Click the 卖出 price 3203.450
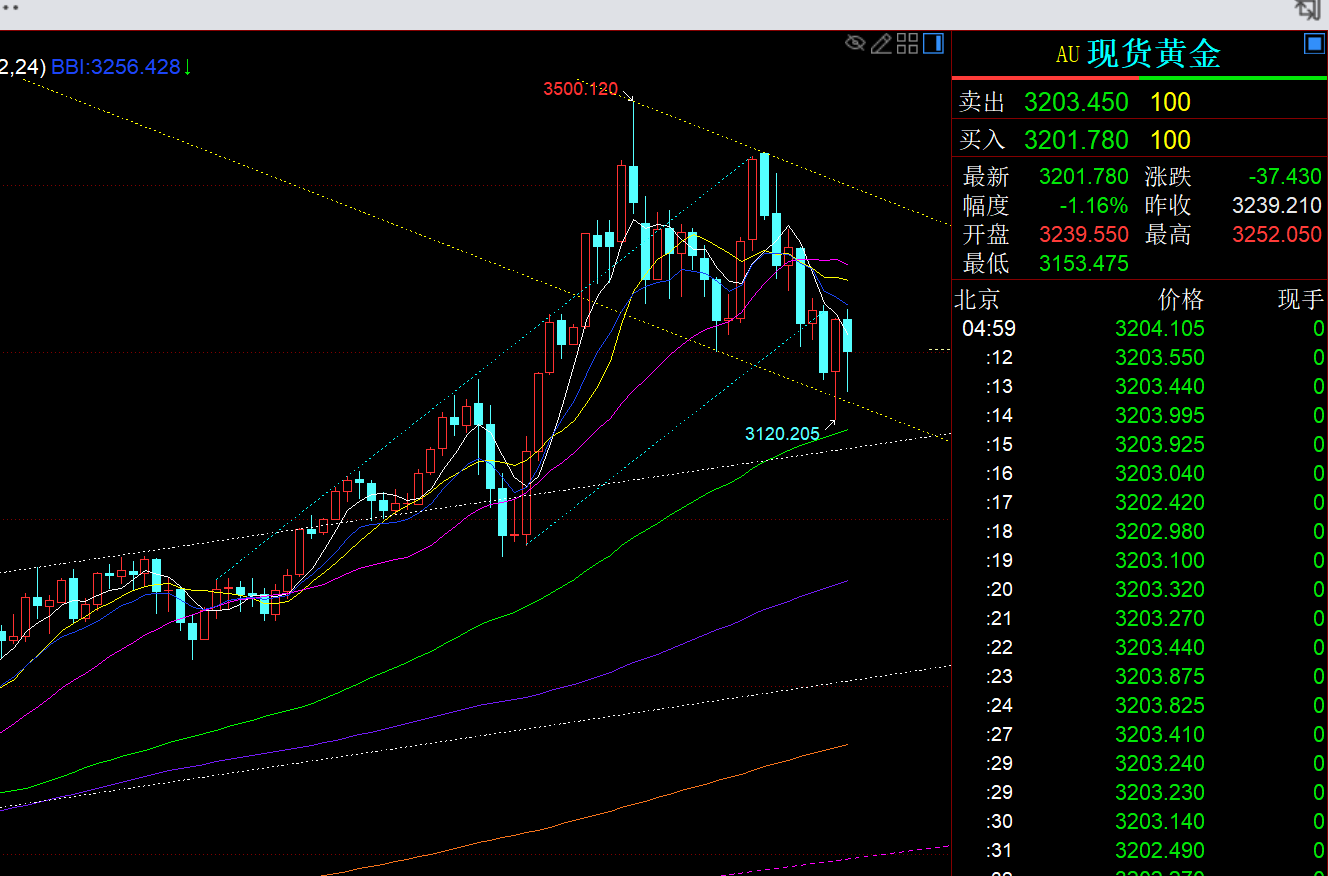1329x876 pixels. pyautogui.click(x=1076, y=102)
